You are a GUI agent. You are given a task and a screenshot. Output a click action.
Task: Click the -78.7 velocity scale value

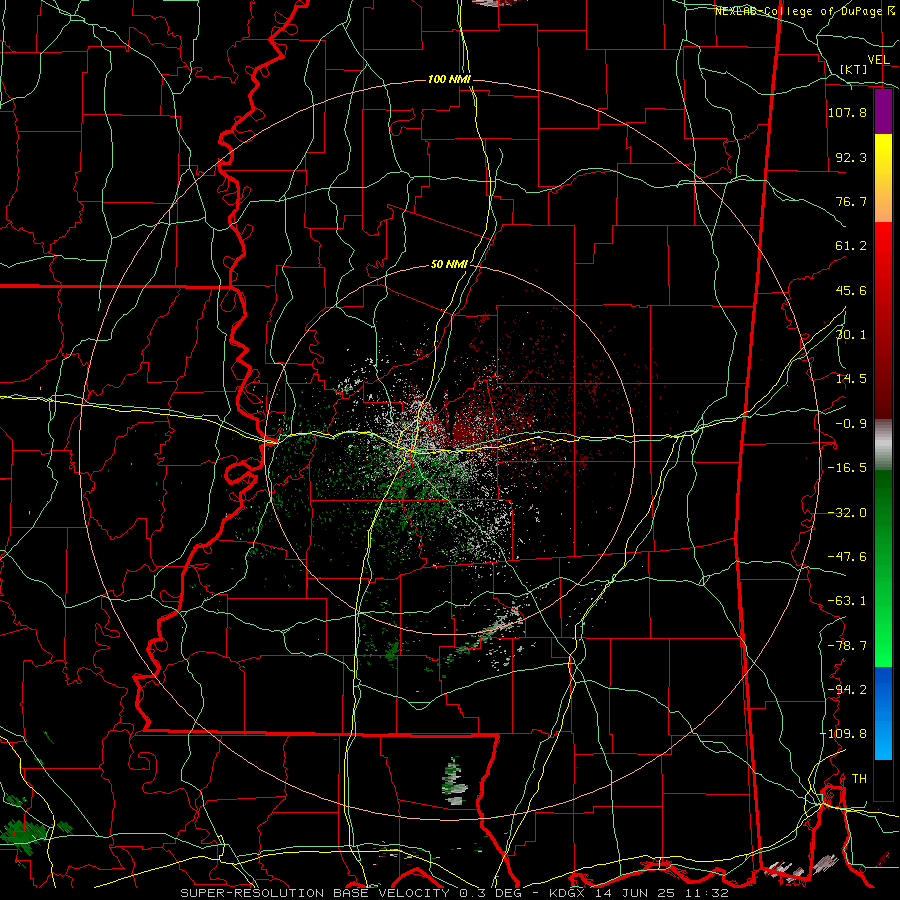(x=847, y=646)
